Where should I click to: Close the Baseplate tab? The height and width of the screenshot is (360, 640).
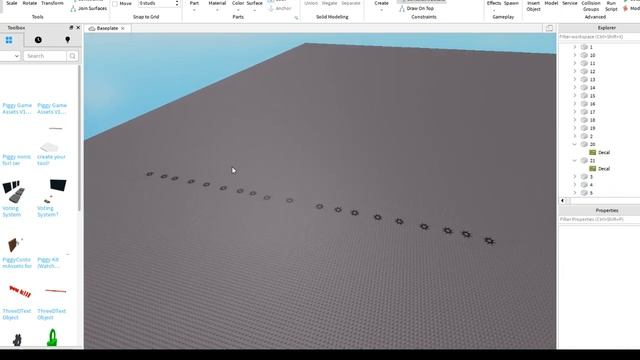pyautogui.click(x=122, y=29)
